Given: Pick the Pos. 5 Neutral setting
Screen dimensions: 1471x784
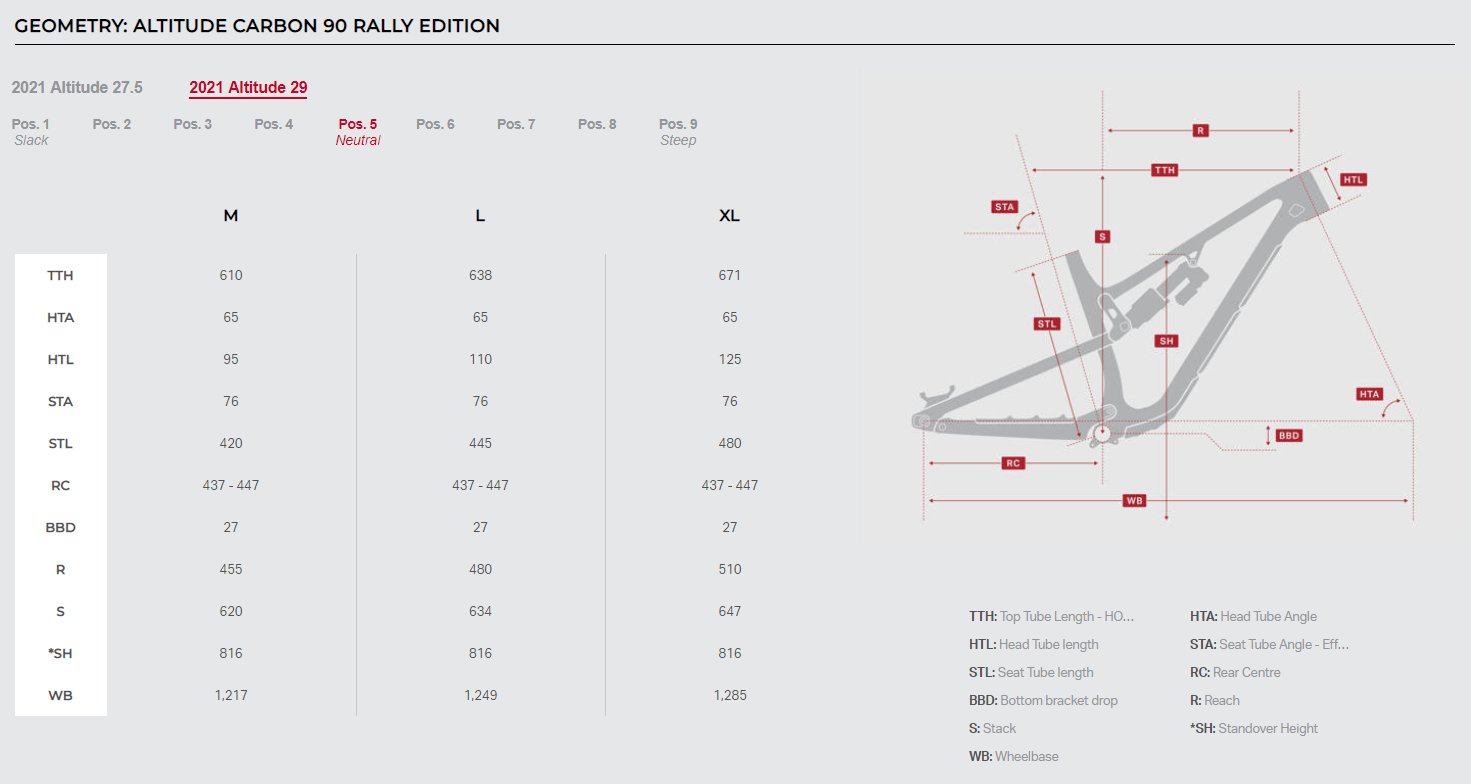Looking at the screenshot, I should pyautogui.click(x=358, y=131).
